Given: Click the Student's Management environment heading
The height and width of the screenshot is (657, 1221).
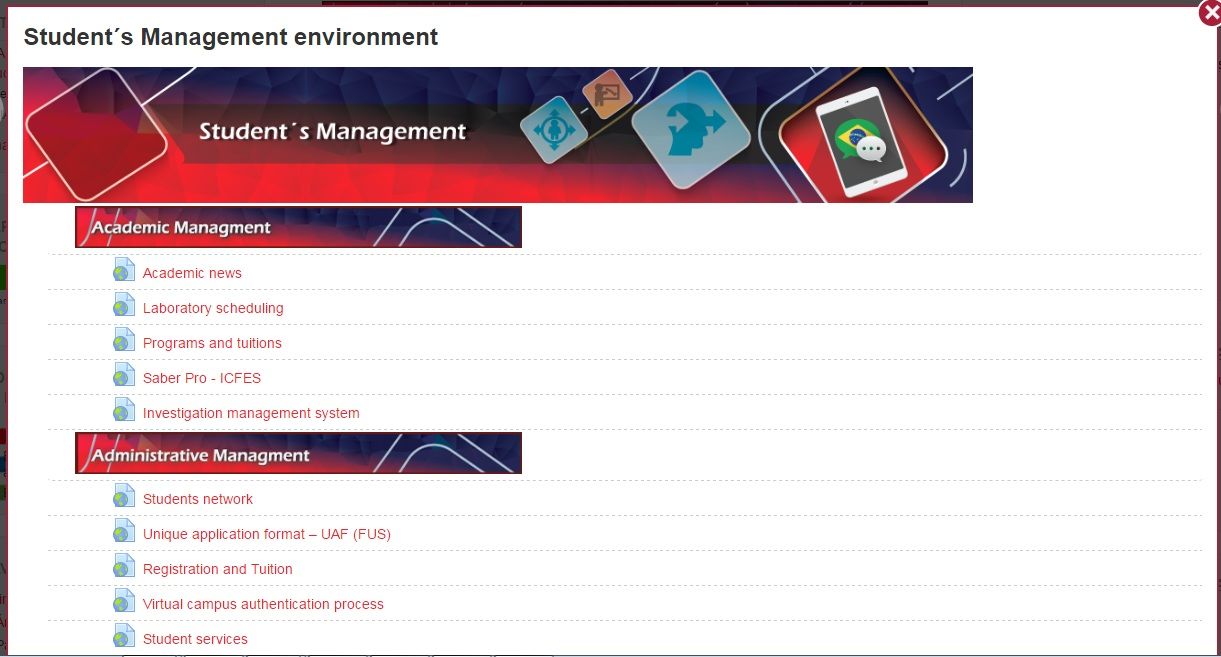Looking at the screenshot, I should [231, 37].
